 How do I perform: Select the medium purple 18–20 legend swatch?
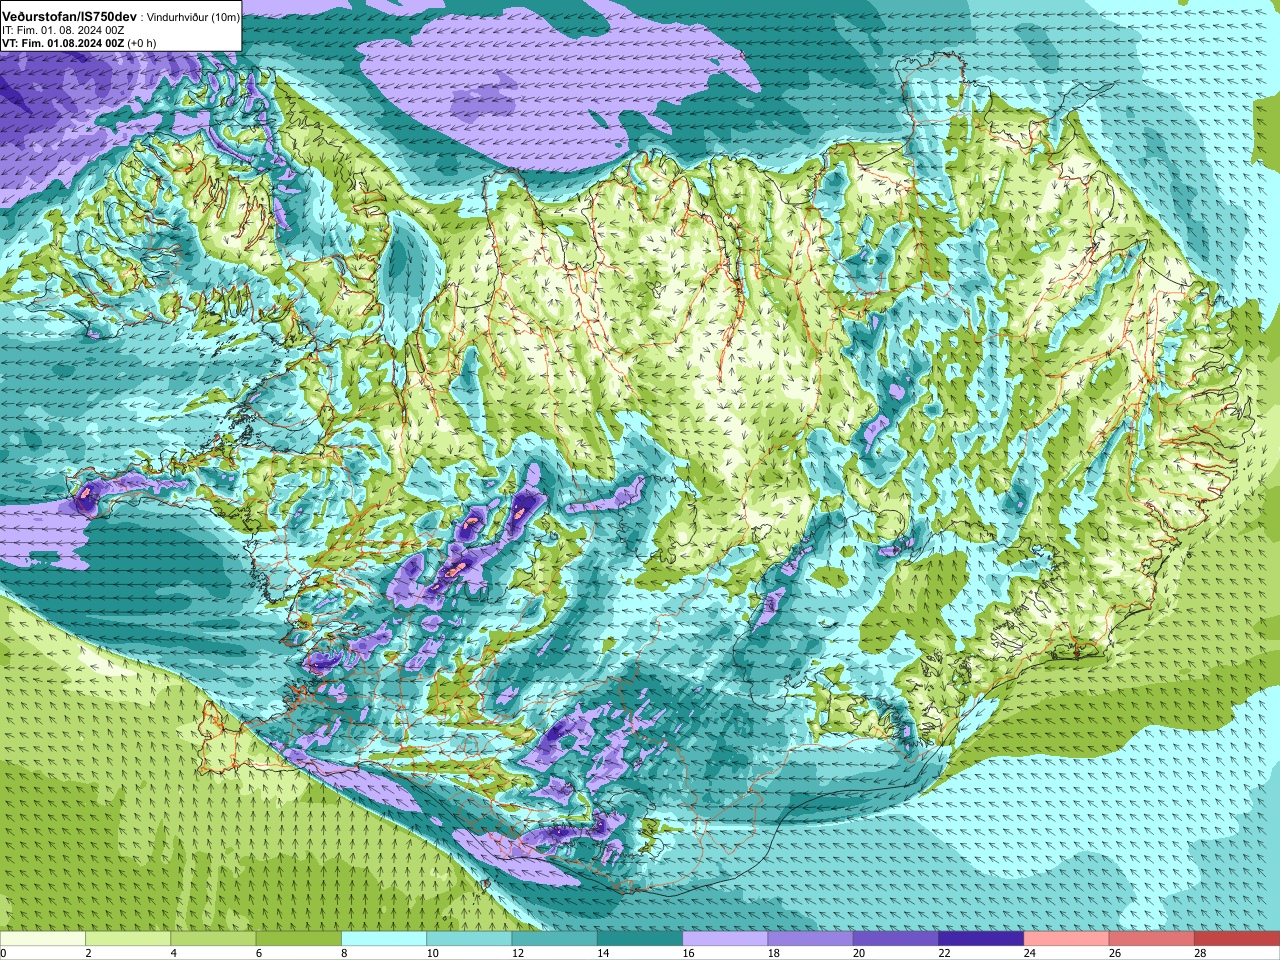(x=811, y=939)
